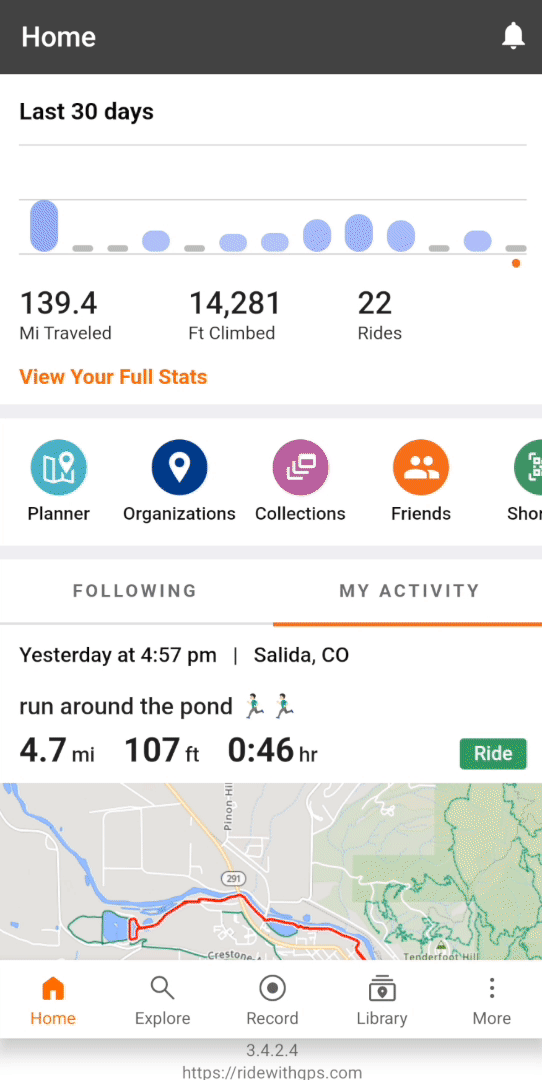Open the notifications bell
Image resolution: width=542 pixels, height=1080 pixels.
(513, 36)
